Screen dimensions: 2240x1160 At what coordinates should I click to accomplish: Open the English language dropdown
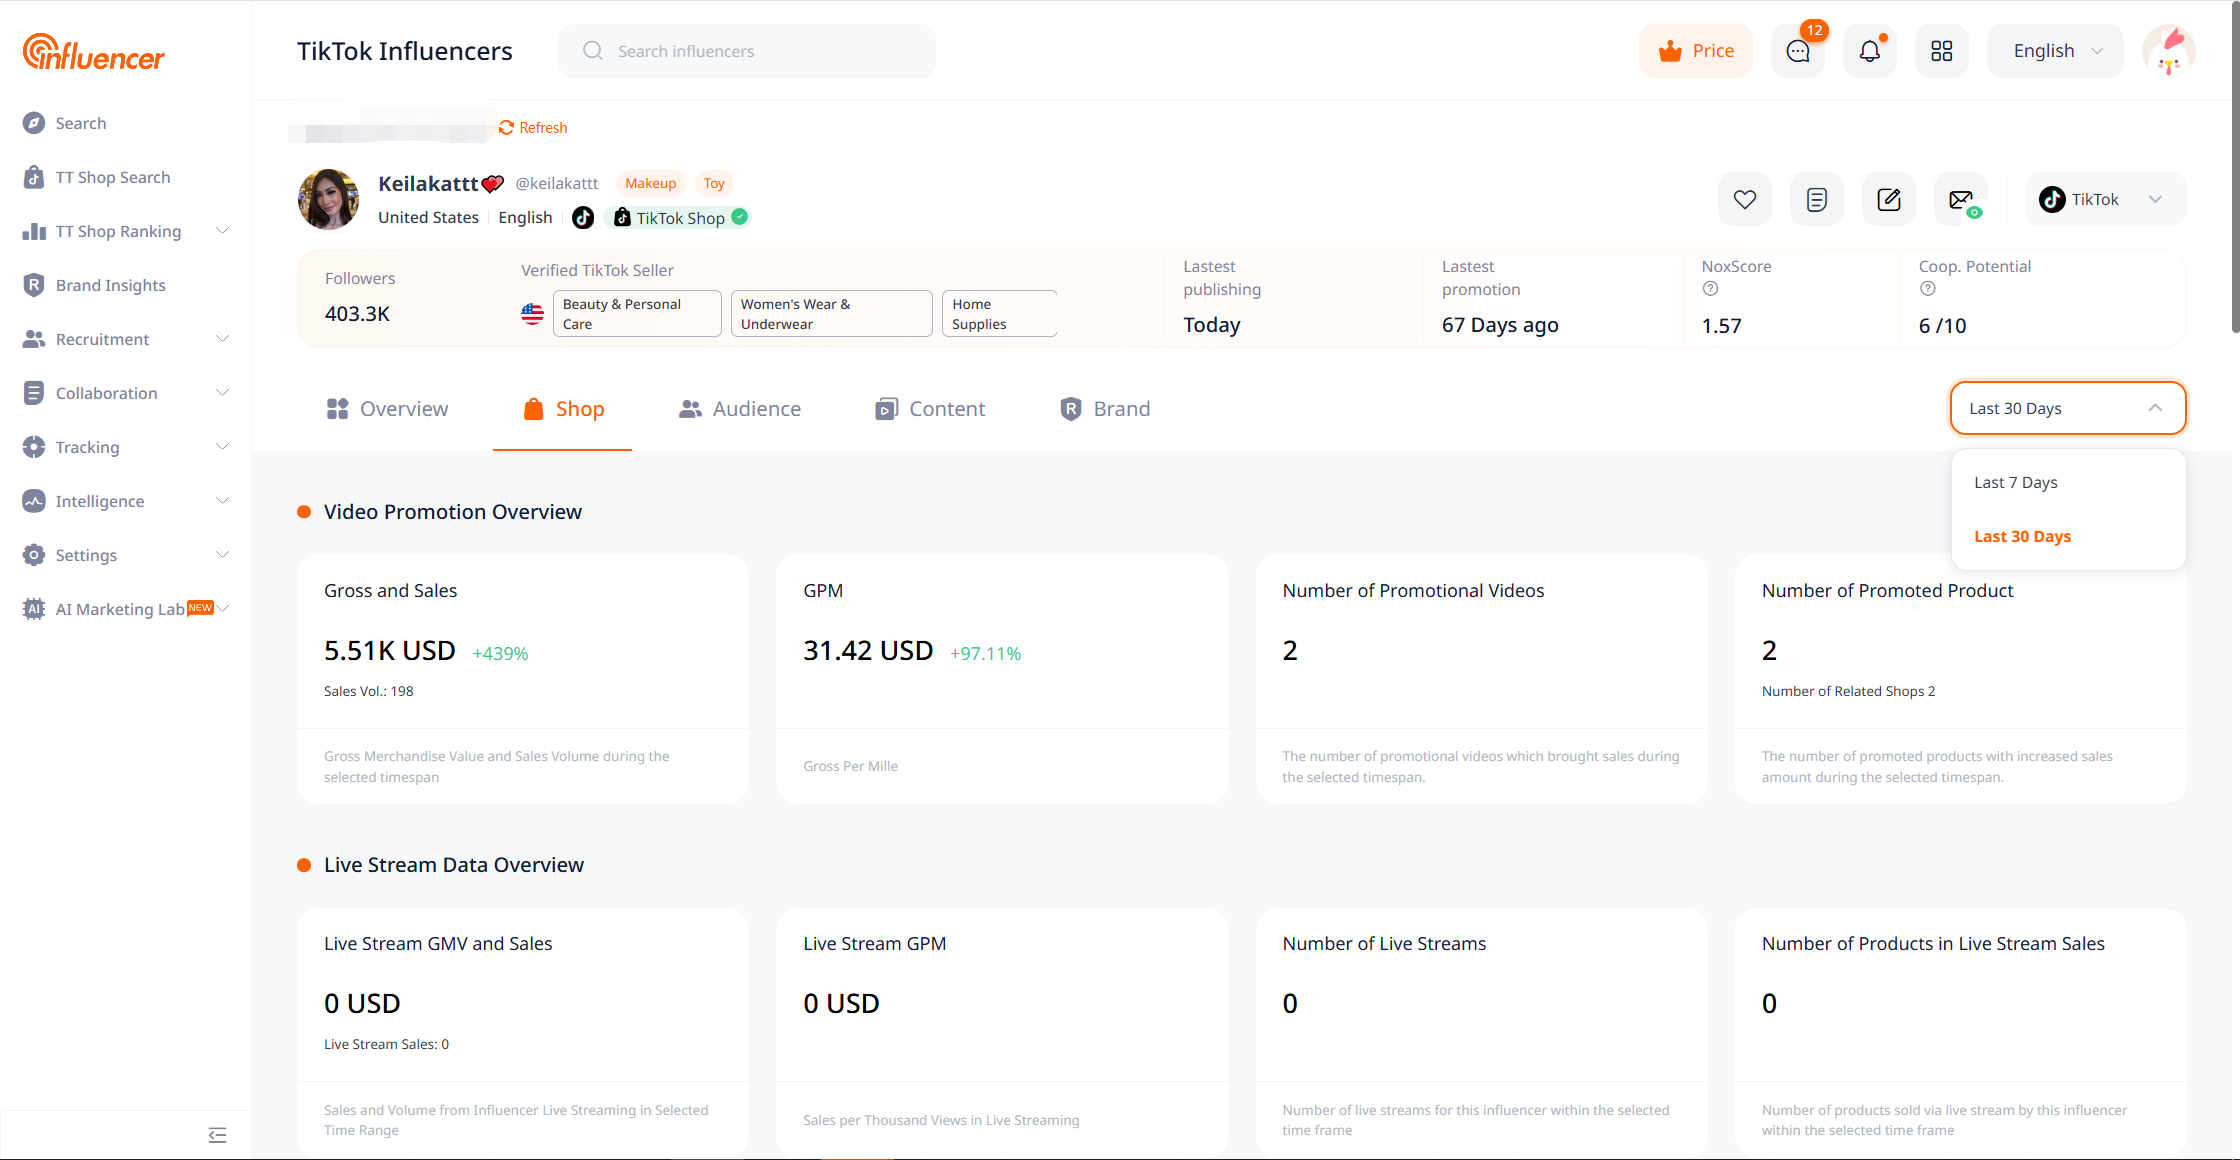point(2055,51)
